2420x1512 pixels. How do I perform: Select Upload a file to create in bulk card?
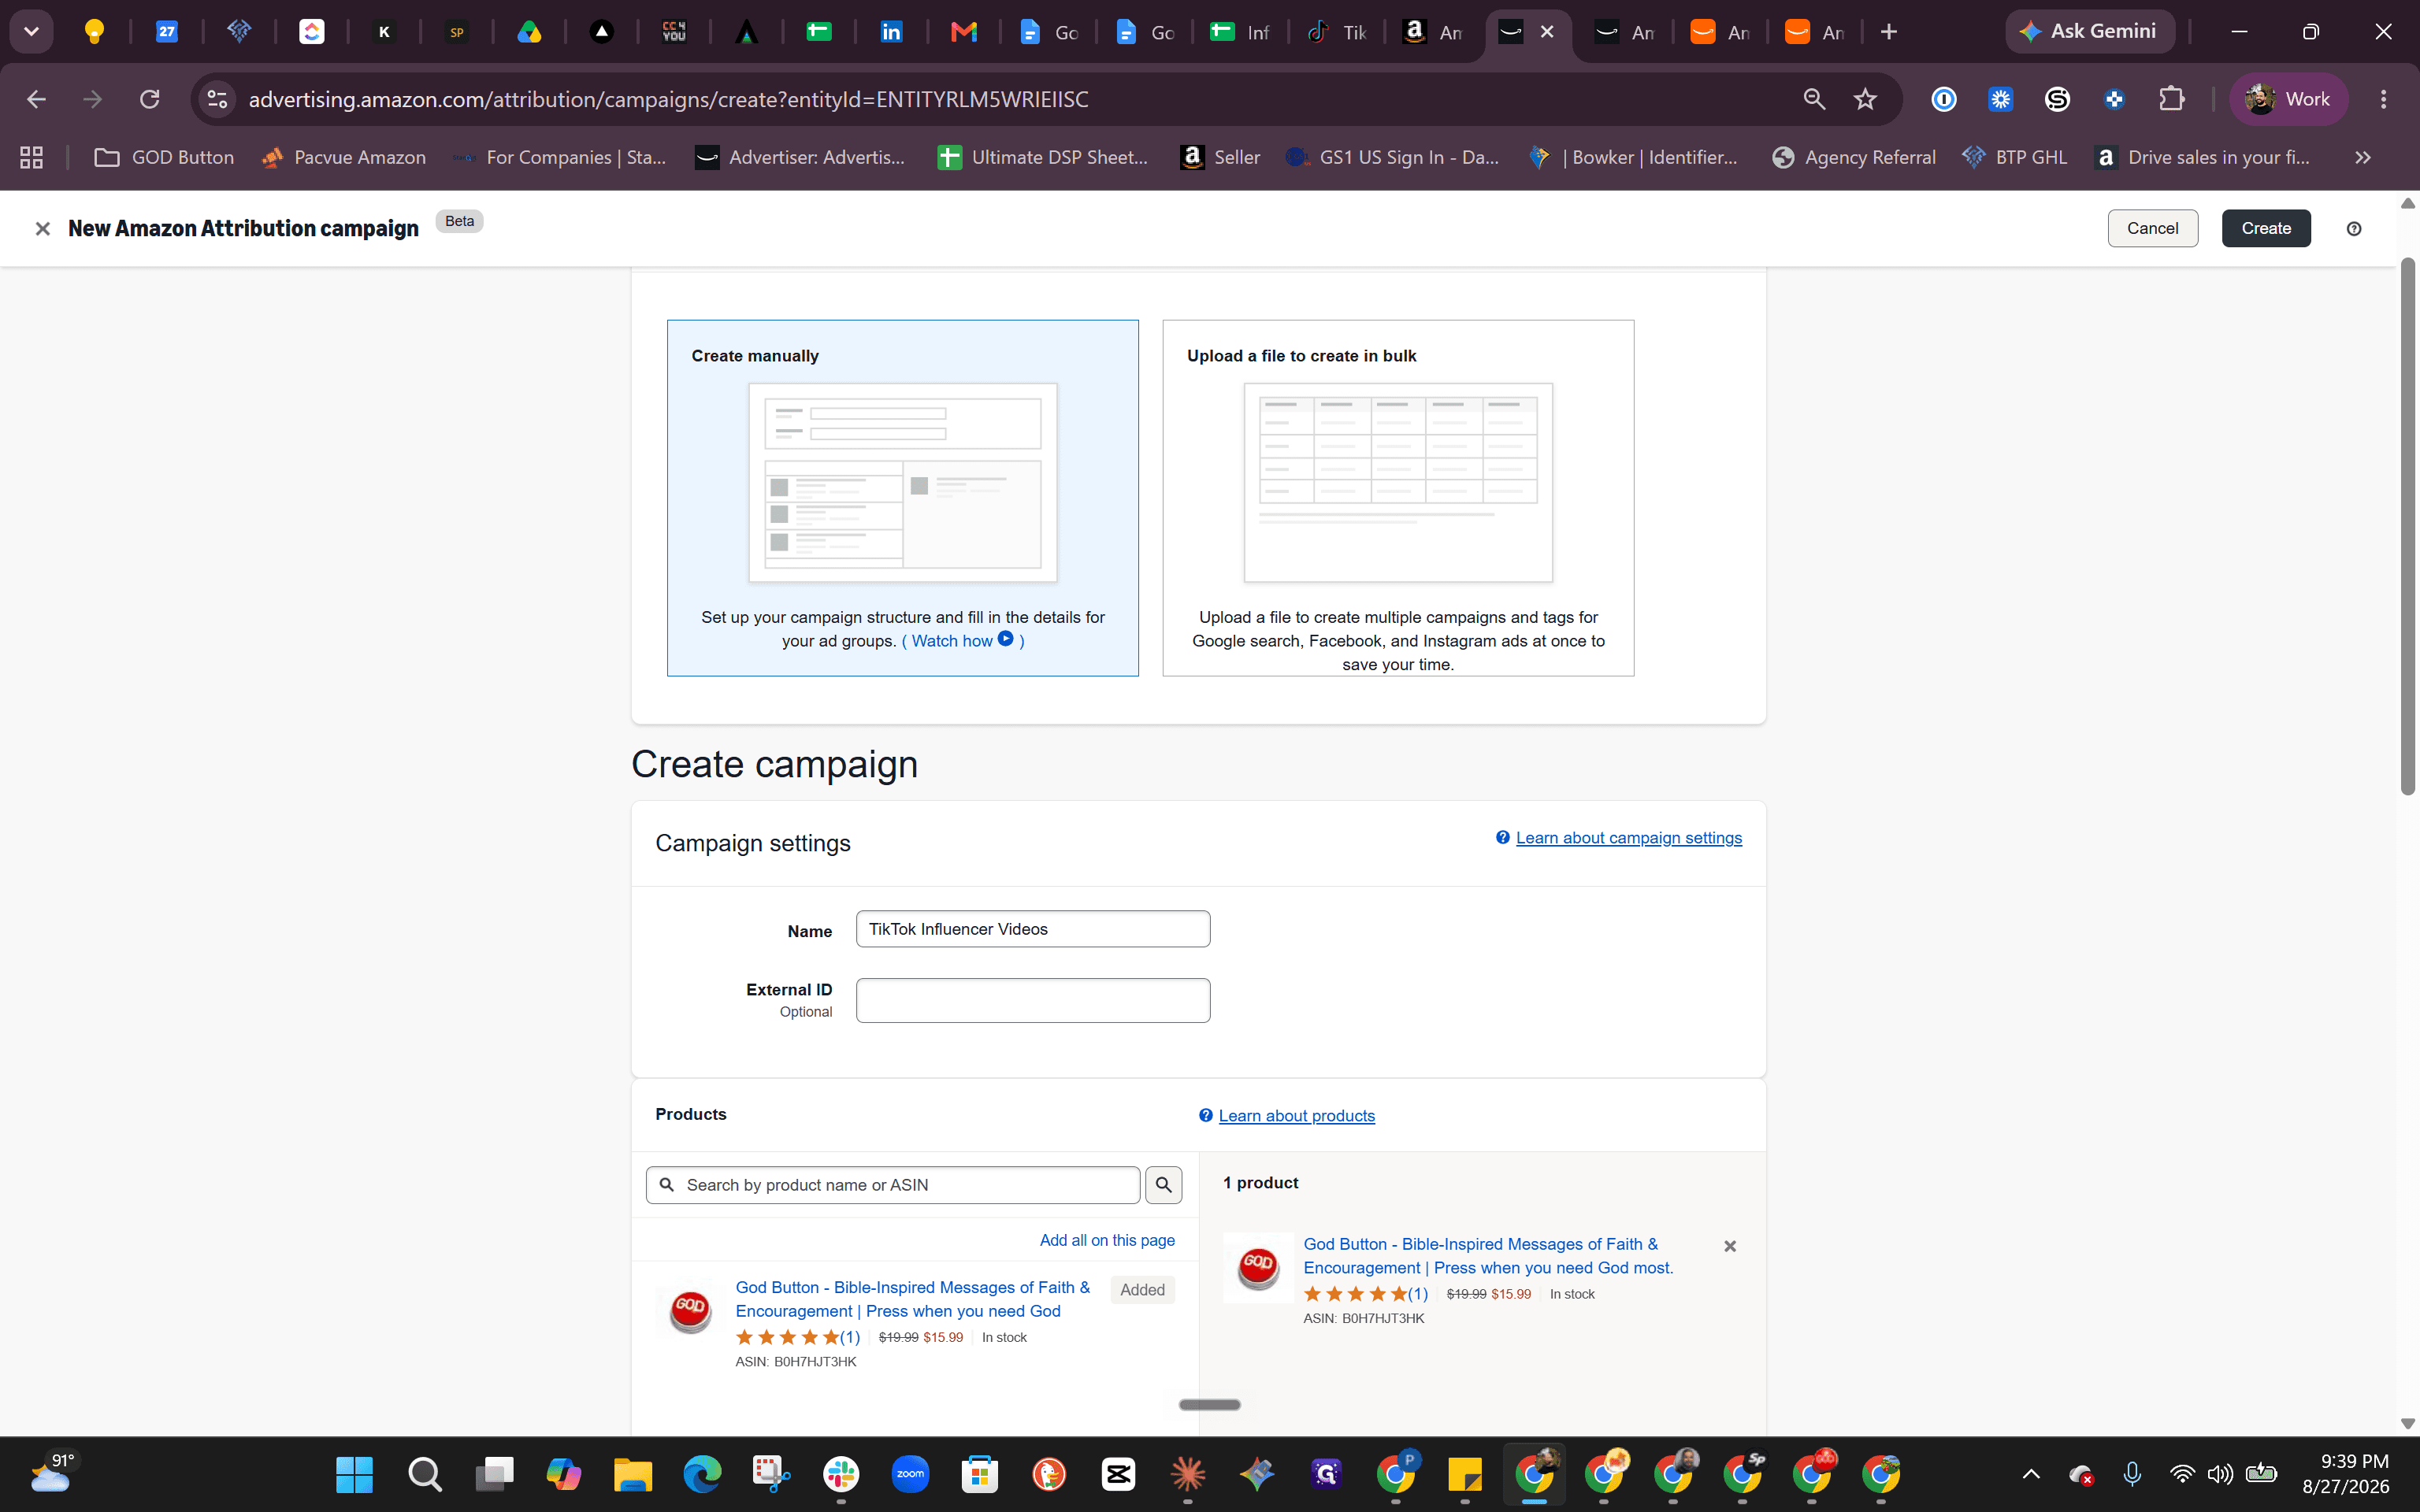1398,498
